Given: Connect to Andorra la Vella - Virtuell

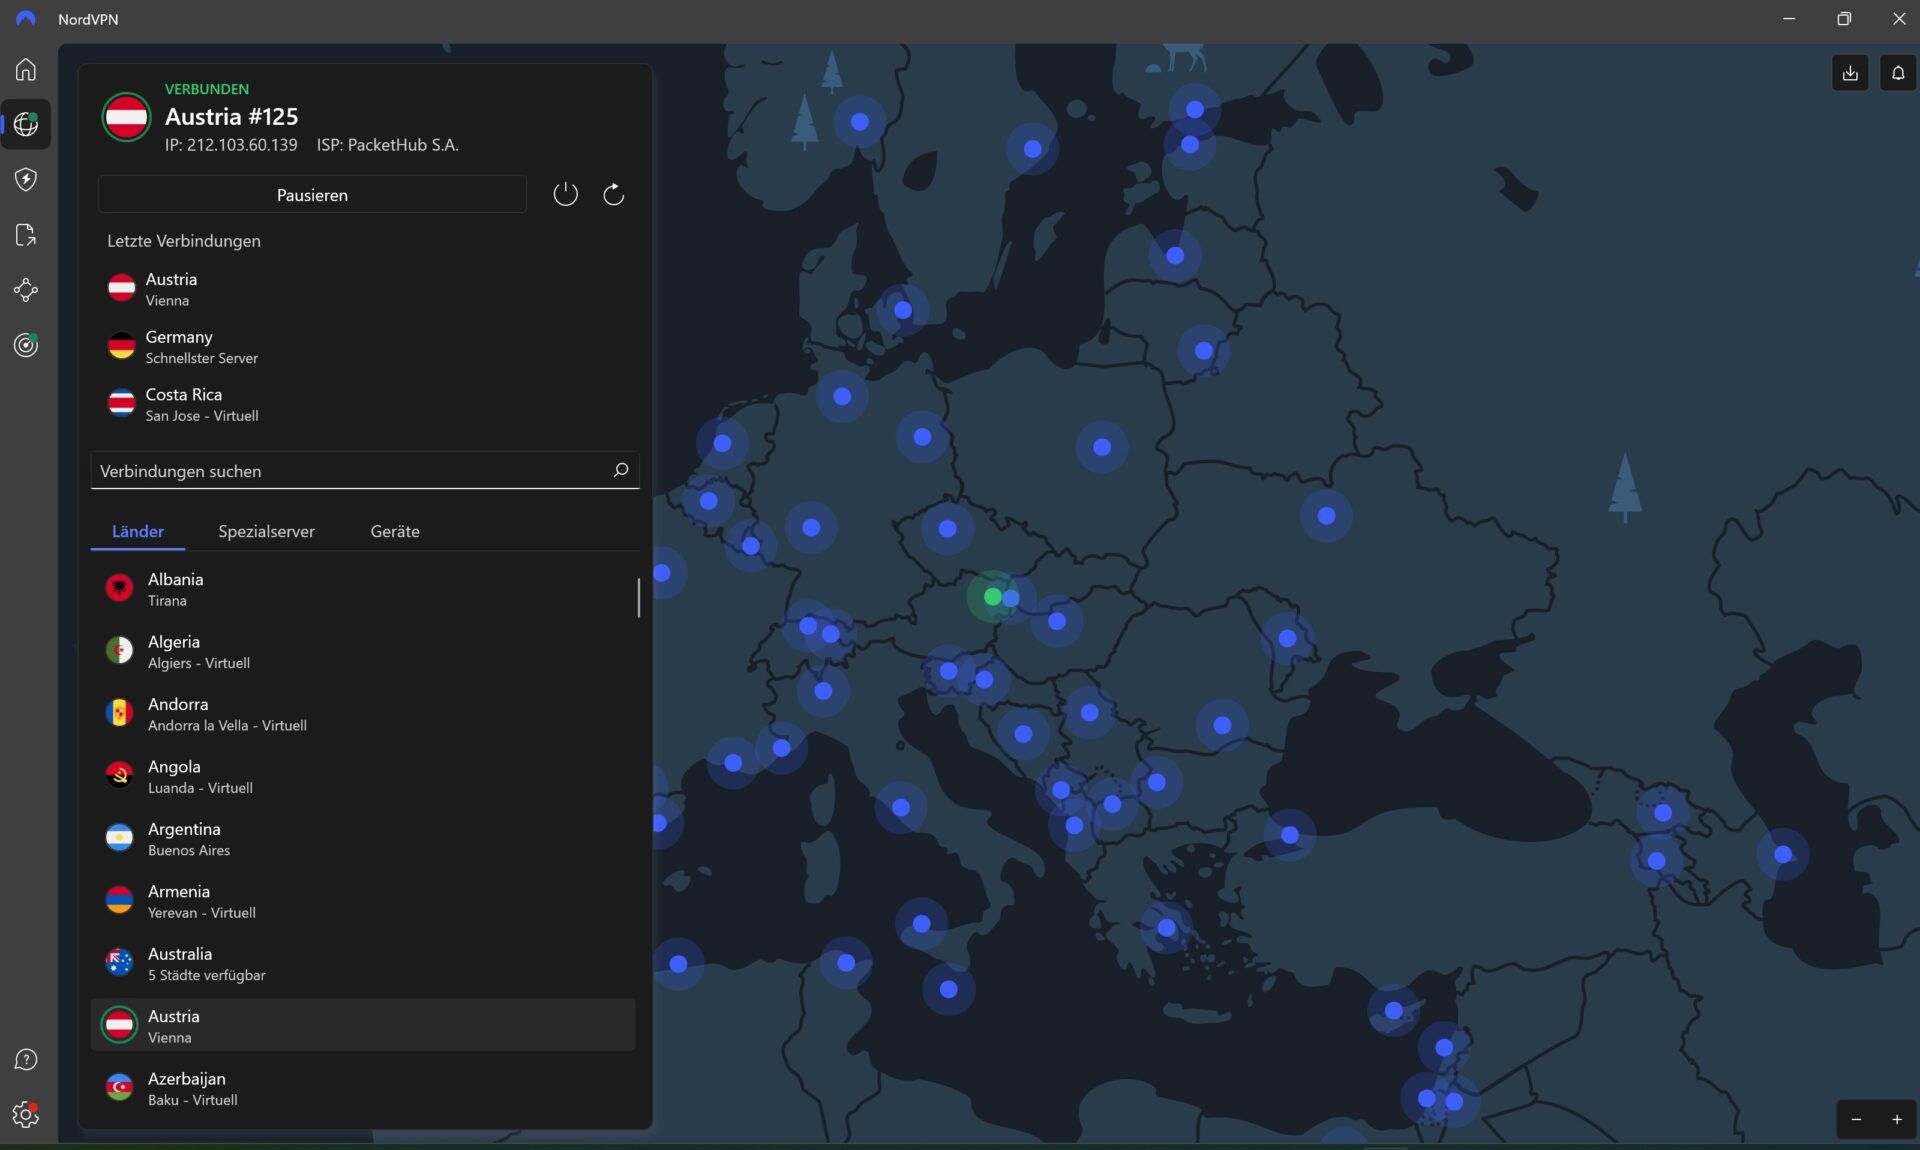Looking at the screenshot, I should click(x=363, y=714).
